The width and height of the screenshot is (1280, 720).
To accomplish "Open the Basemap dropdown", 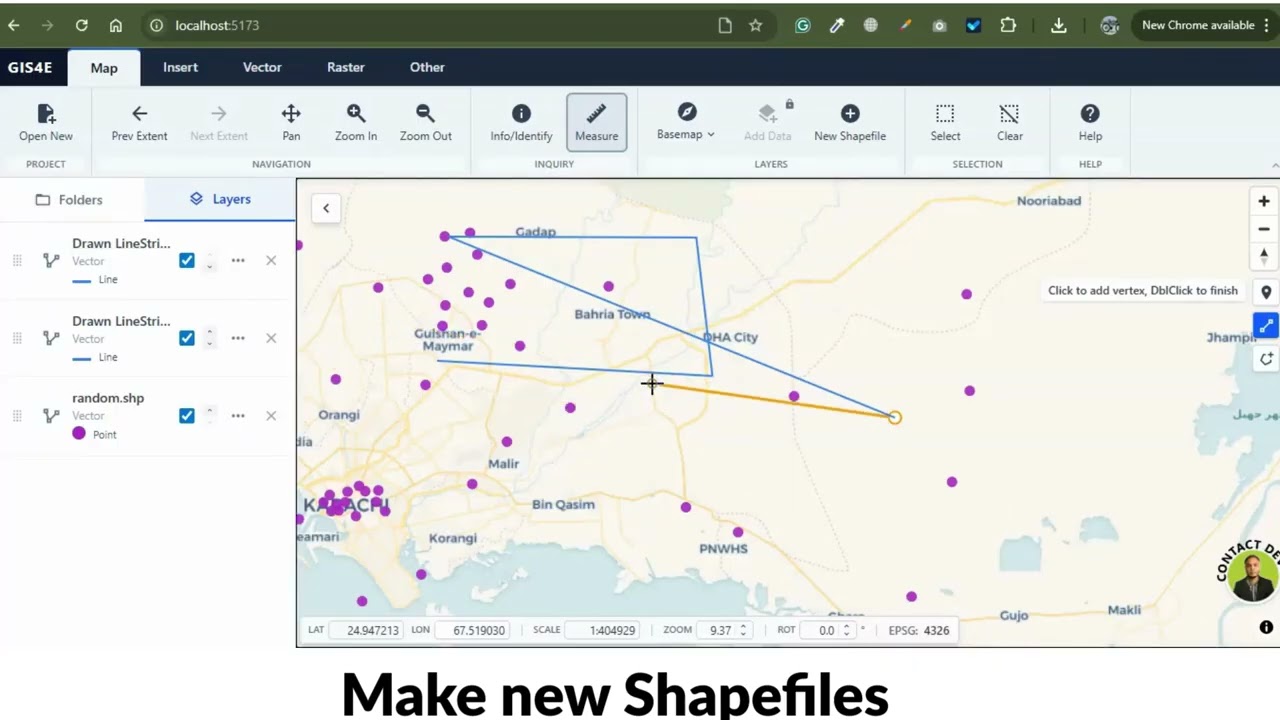I will point(686,123).
